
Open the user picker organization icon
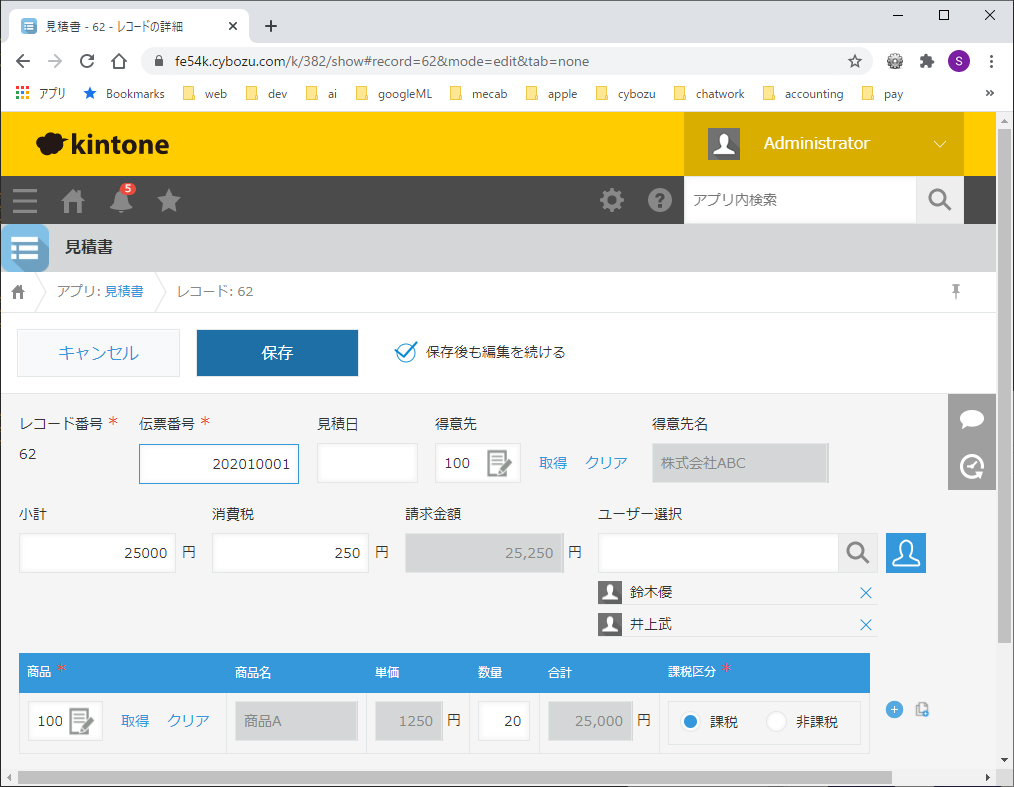coord(906,553)
